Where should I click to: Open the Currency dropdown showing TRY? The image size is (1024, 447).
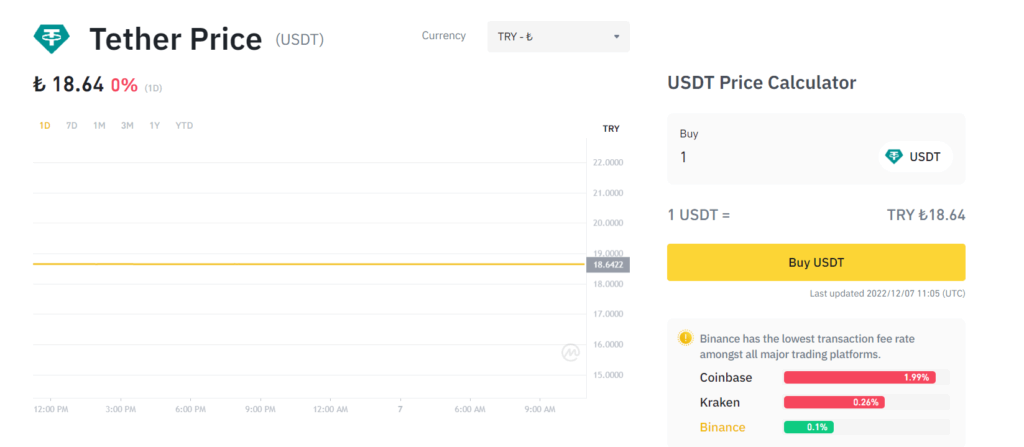(558, 37)
